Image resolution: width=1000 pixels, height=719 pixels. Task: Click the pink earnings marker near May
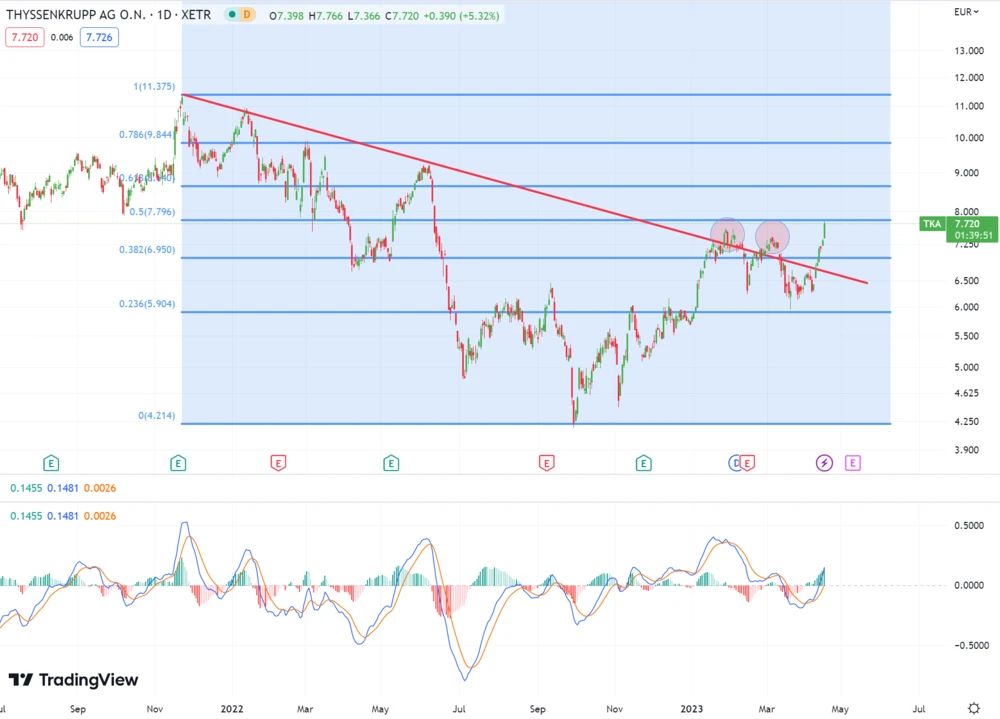(853, 462)
